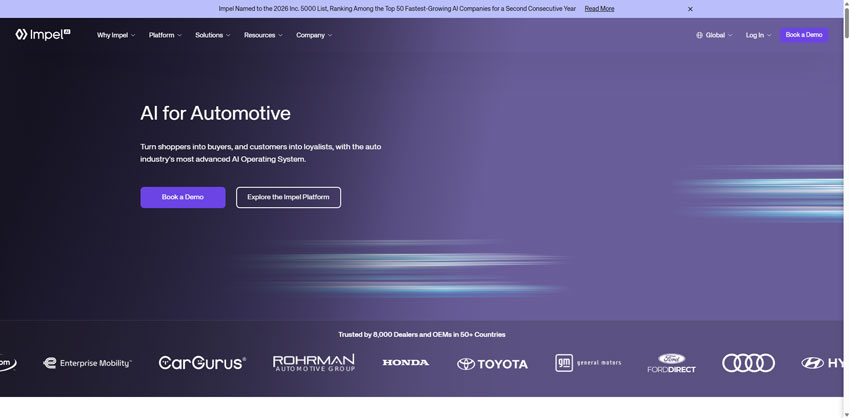The height and width of the screenshot is (418, 850).
Task: Click the AI for Automotive heading
Action: tap(215, 113)
